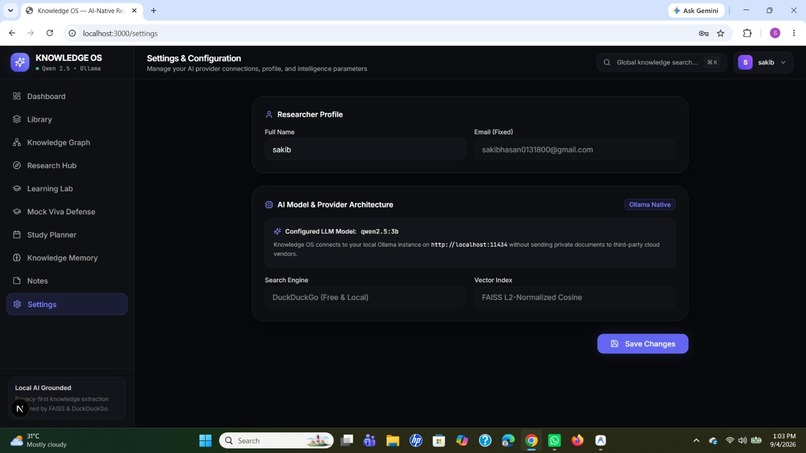Click the Search Engine DuckDuckGo field
Image resolution: width=806 pixels, height=453 pixels.
point(365,297)
